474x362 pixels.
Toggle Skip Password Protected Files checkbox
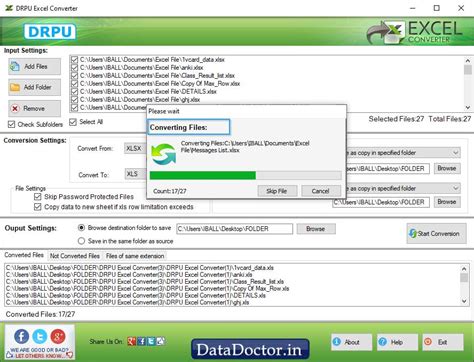click(x=38, y=197)
